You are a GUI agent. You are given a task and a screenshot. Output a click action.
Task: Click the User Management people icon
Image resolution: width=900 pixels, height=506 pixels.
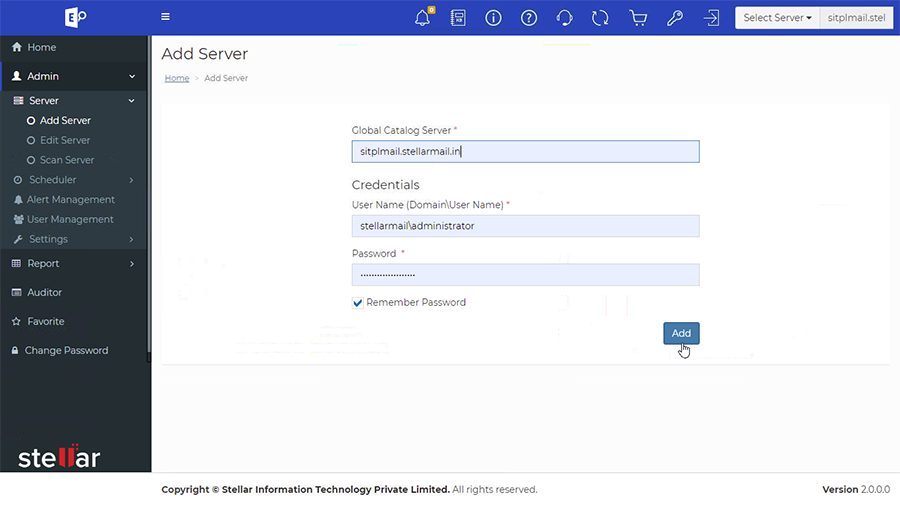[18, 219]
